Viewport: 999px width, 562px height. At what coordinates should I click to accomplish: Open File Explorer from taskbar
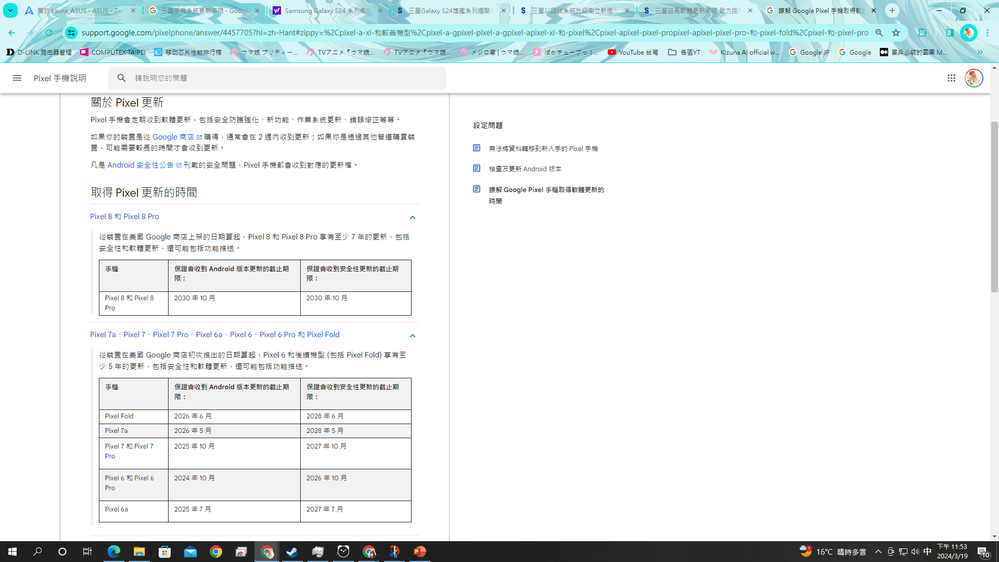(139, 552)
